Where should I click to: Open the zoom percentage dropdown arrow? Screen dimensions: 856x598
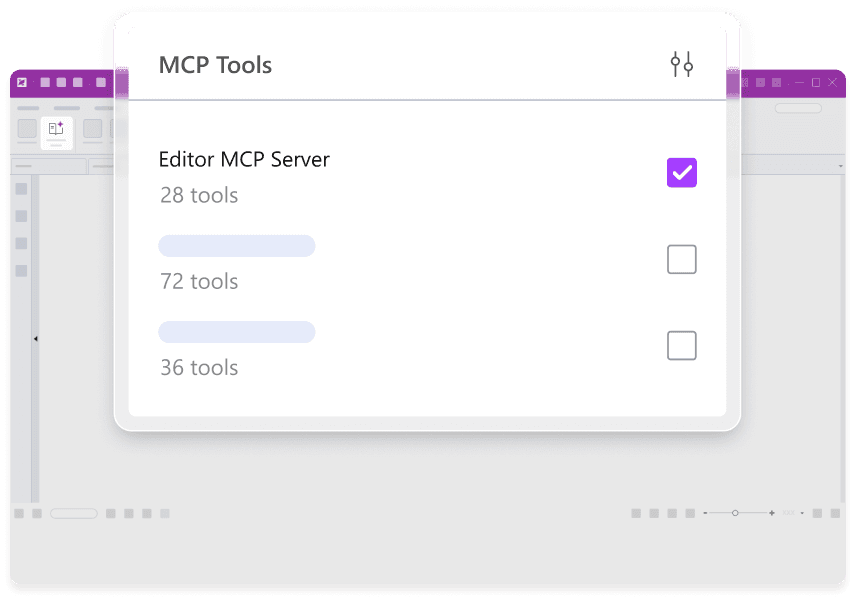click(802, 513)
